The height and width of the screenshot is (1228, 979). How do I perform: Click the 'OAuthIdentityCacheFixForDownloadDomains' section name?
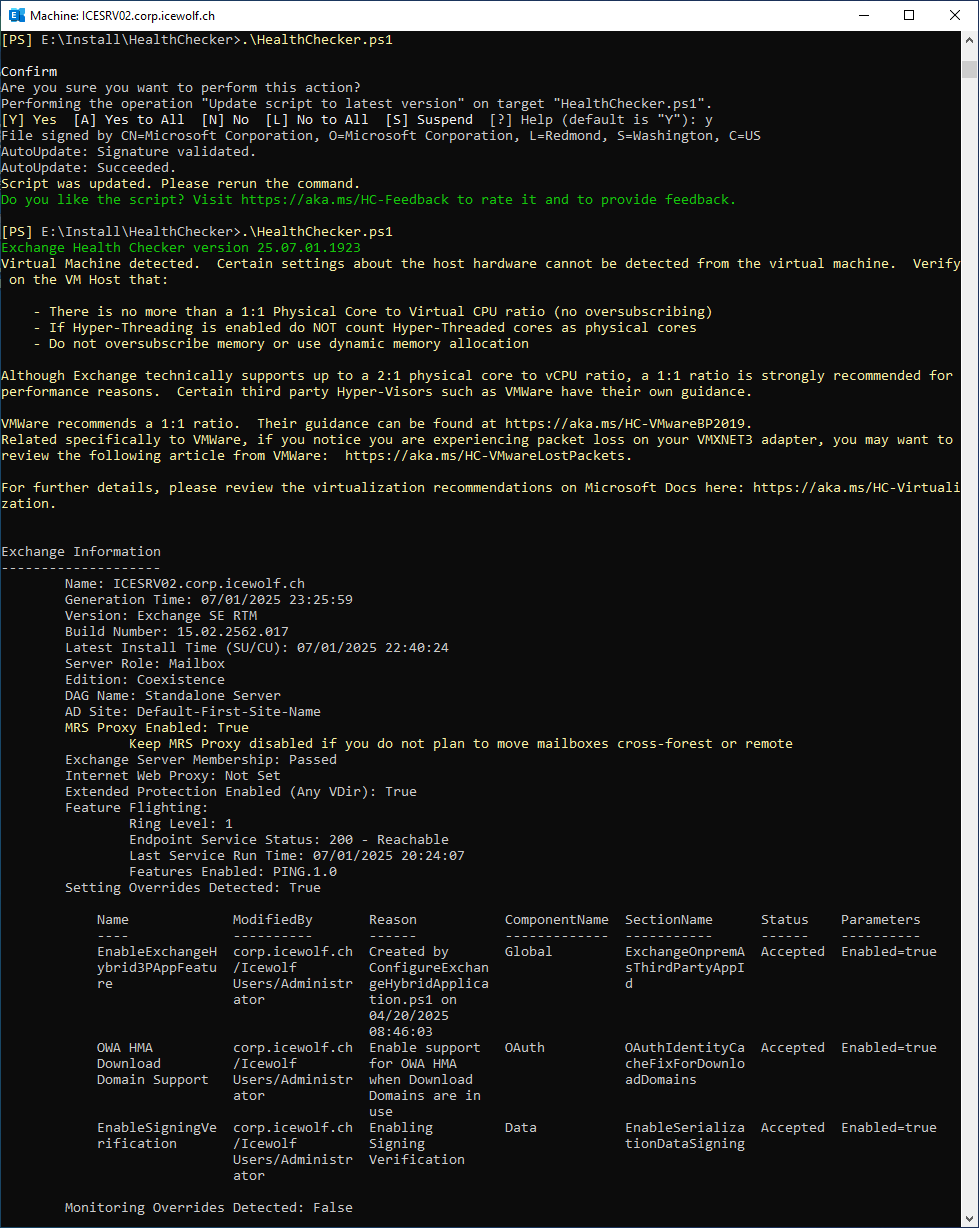coord(685,1064)
